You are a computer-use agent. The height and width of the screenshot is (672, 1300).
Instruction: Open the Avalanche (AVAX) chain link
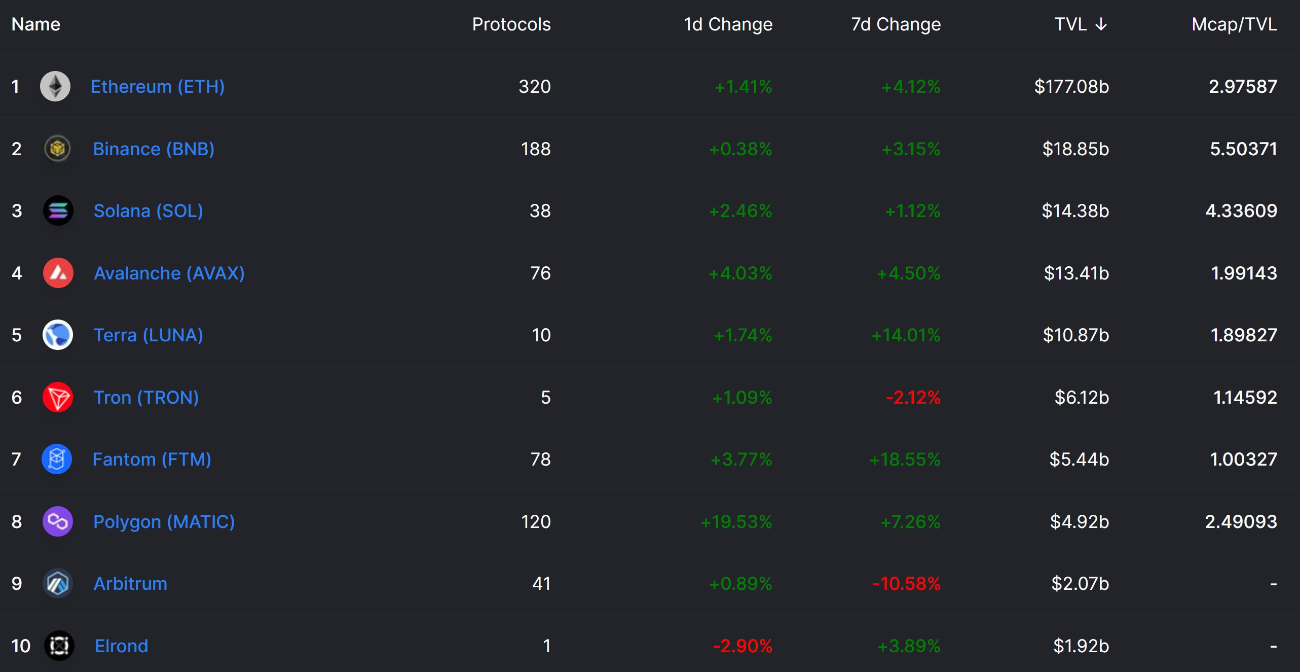click(169, 273)
